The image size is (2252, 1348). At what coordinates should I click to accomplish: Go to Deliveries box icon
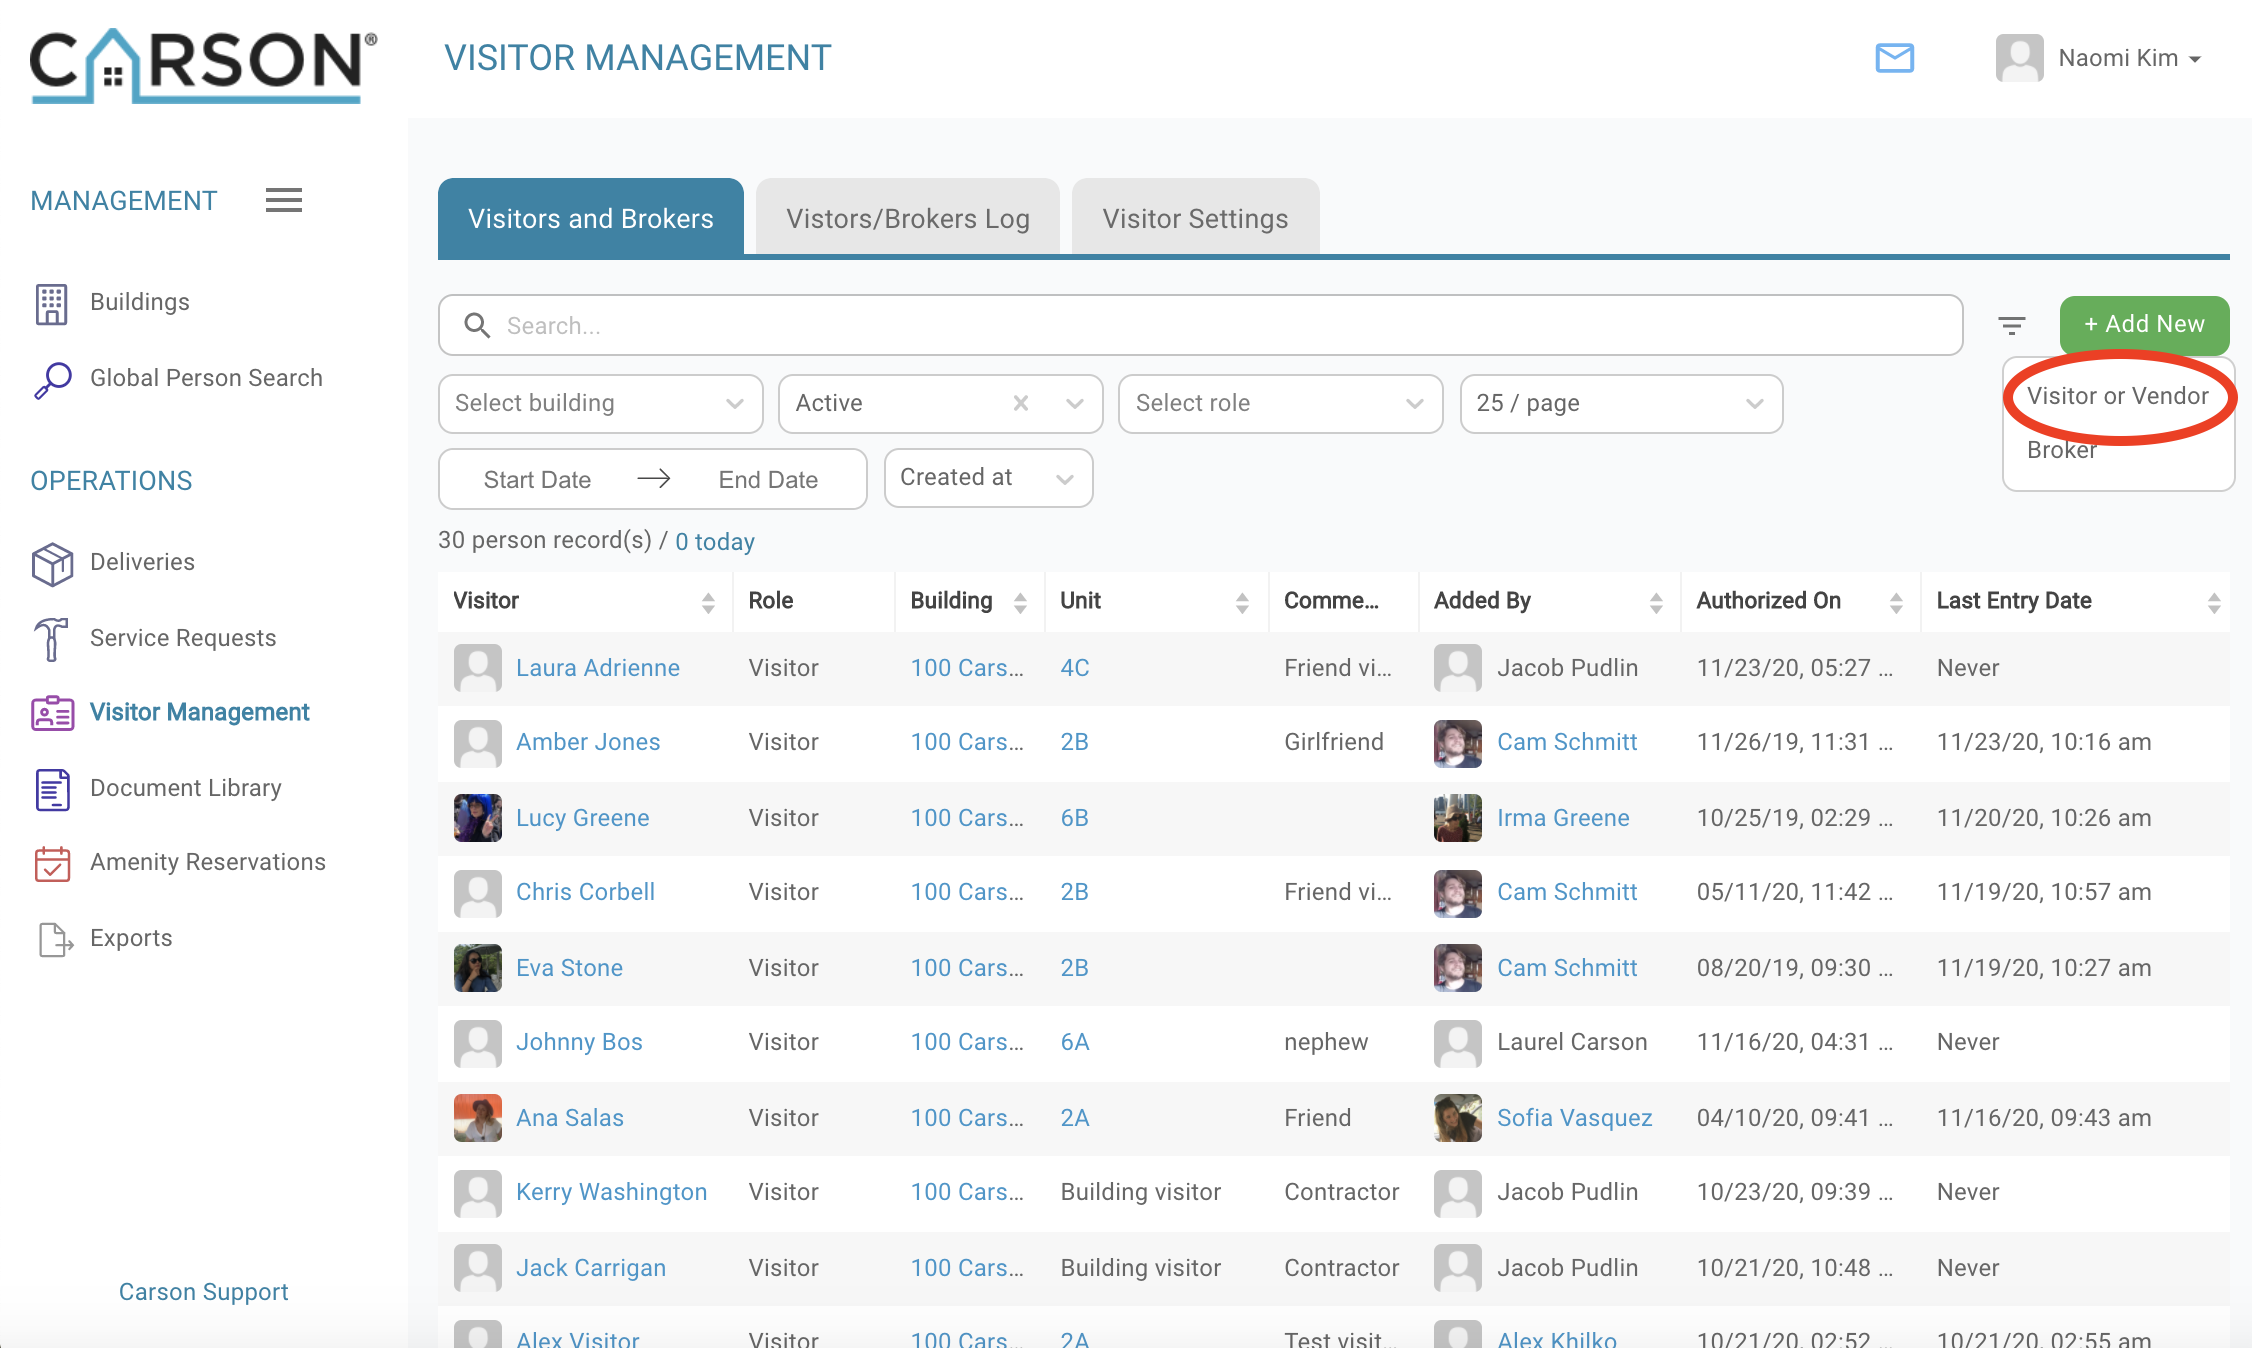tap(53, 563)
